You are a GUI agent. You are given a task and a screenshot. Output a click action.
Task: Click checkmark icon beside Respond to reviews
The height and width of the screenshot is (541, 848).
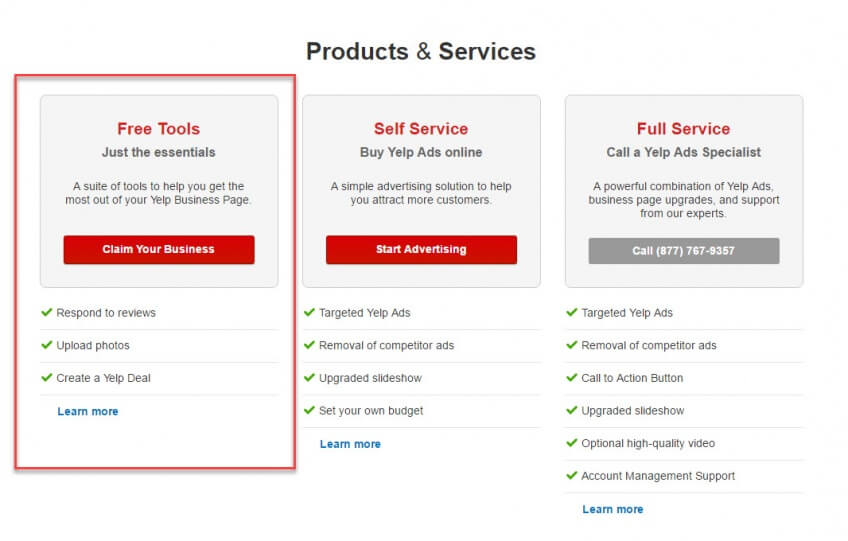[47, 312]
